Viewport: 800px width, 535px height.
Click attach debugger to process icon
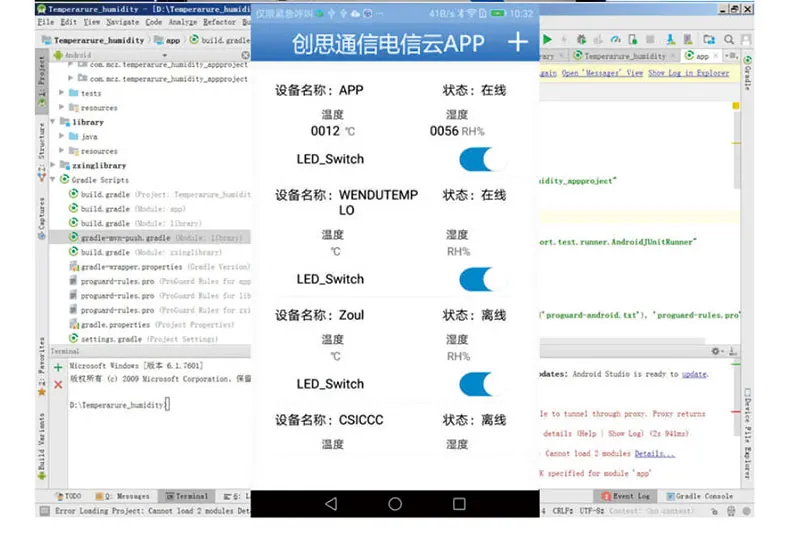click(x=633, y=39)
